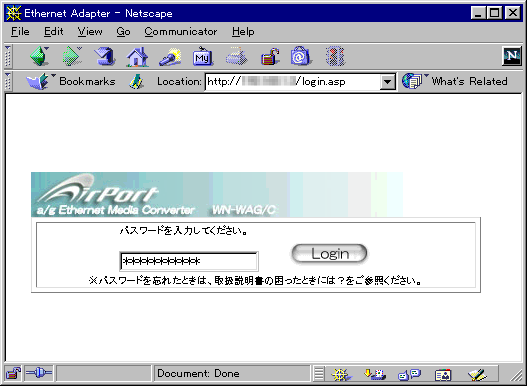
Task: Open the View menu
Action: (x=90, y=32)
